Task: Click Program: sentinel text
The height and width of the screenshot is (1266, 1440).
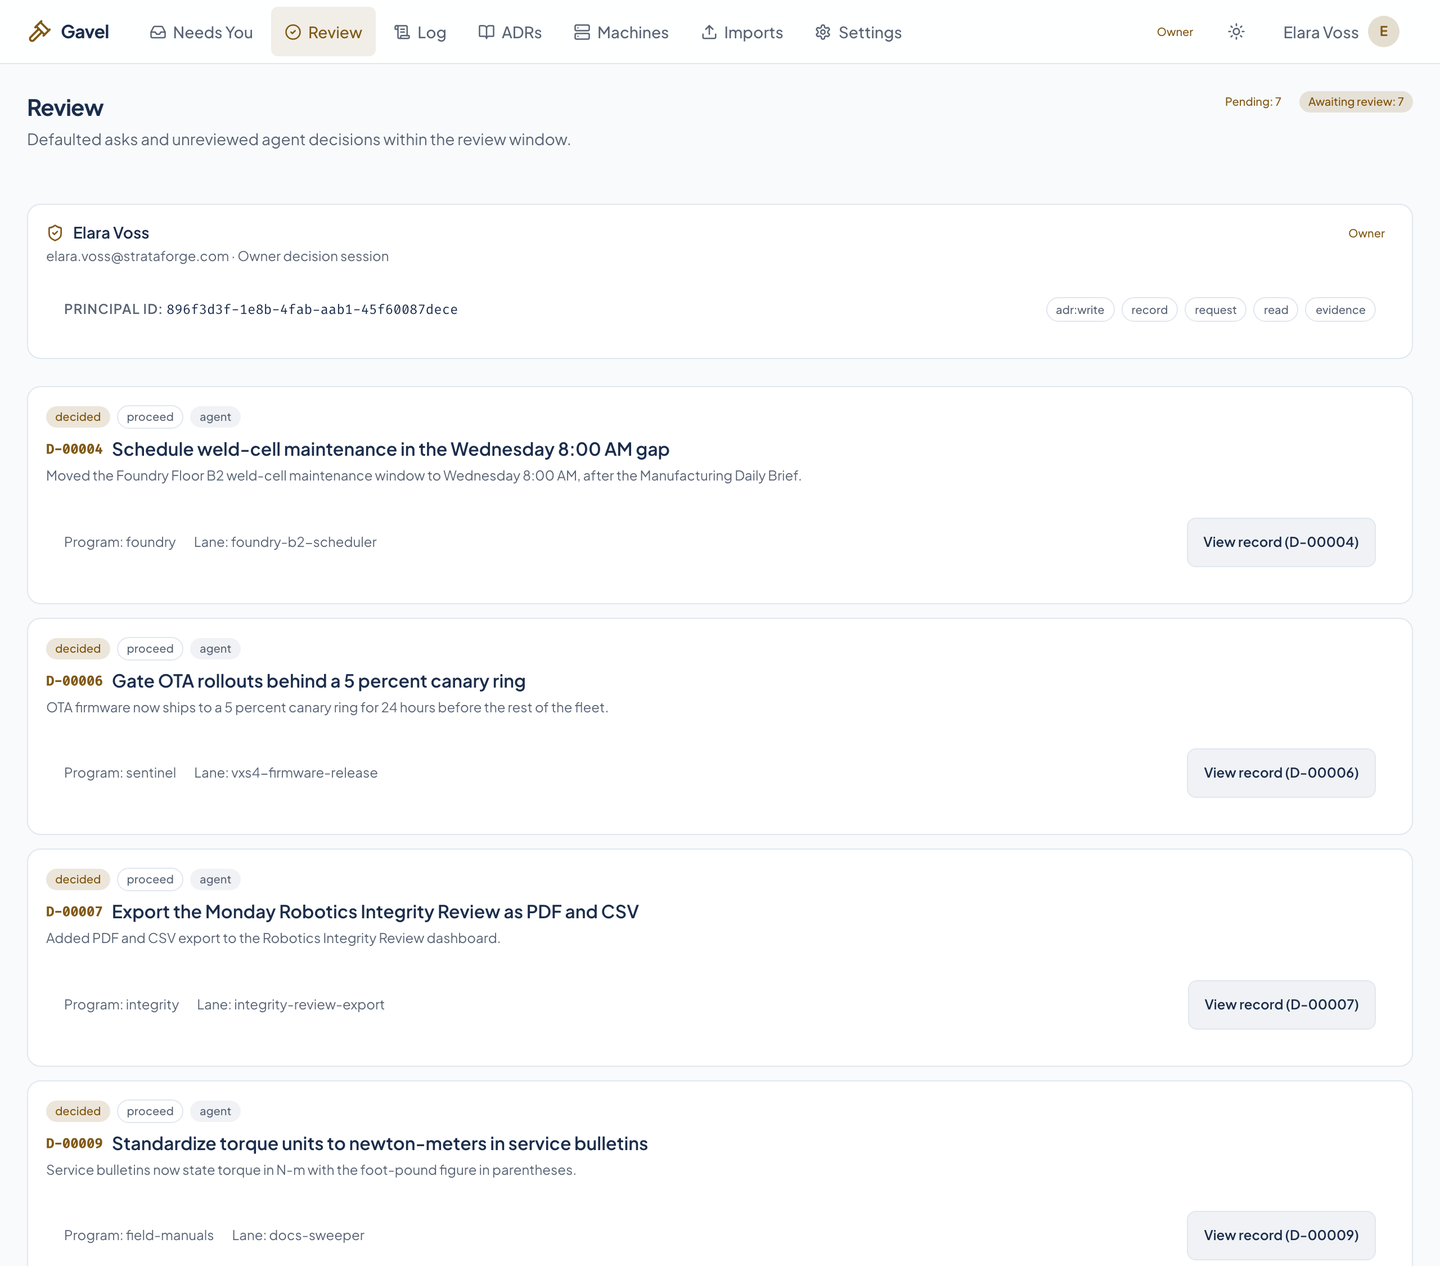Action: pos(120,773)
